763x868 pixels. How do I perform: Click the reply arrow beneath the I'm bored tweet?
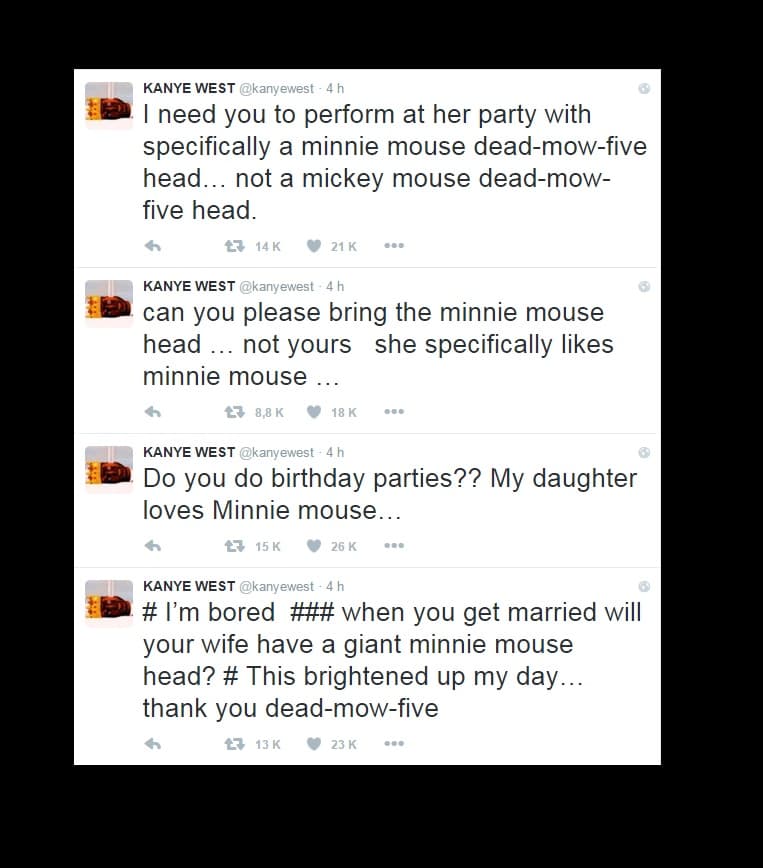[x=150, y=744]
